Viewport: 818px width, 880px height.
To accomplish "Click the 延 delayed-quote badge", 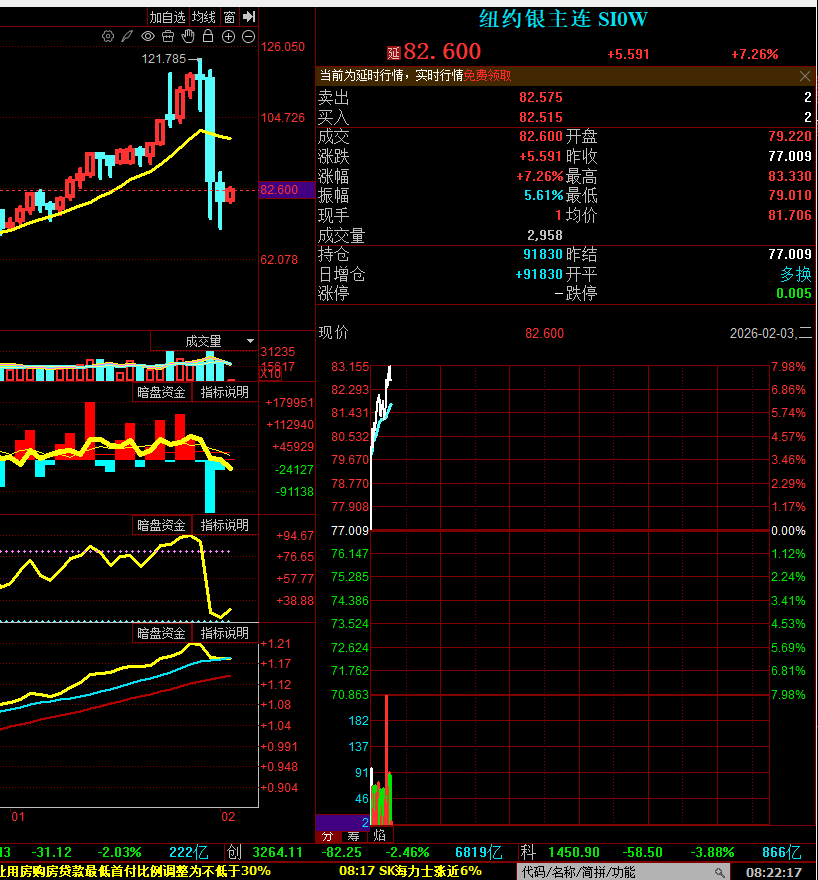I will coord(393,53).
